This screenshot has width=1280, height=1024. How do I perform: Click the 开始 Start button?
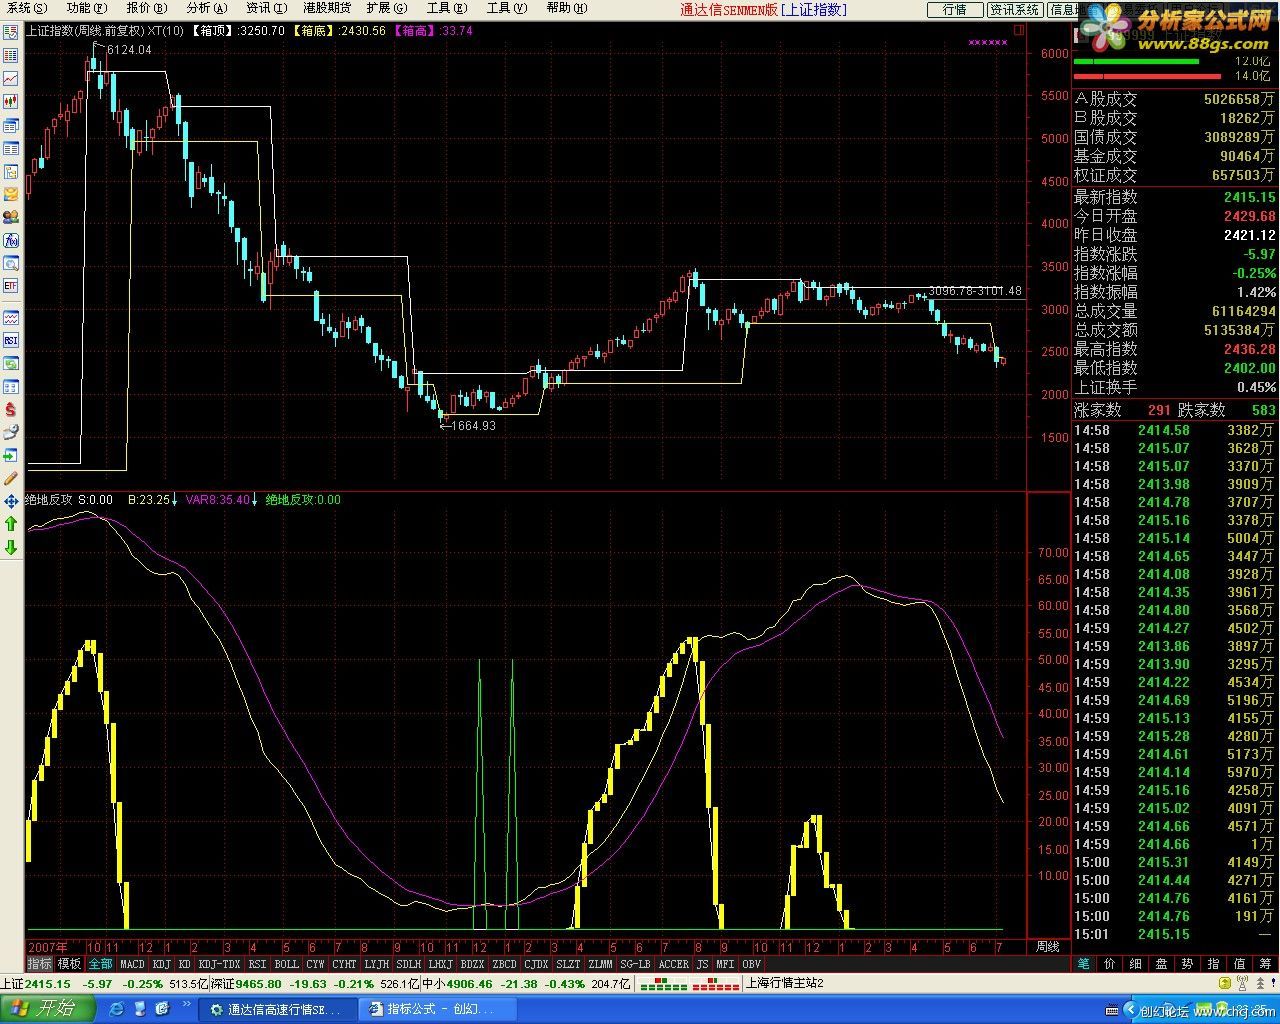click(x=50, y=1008)
